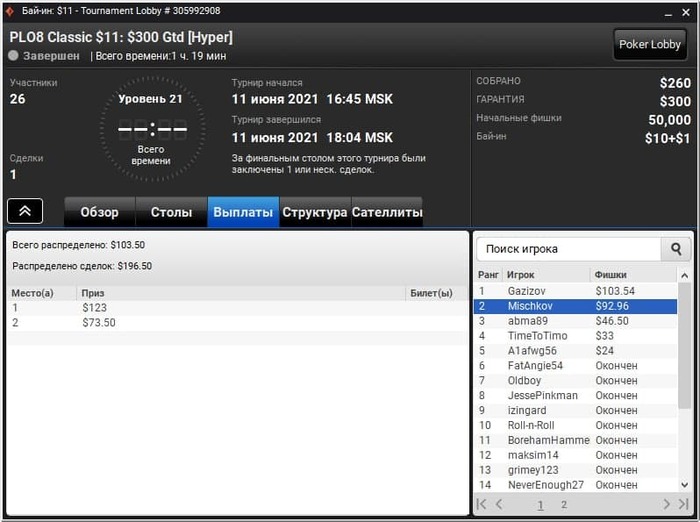Screen dimensions: 700x522
Task: Click the Poker Lobby button
Action: click(650, 44)
